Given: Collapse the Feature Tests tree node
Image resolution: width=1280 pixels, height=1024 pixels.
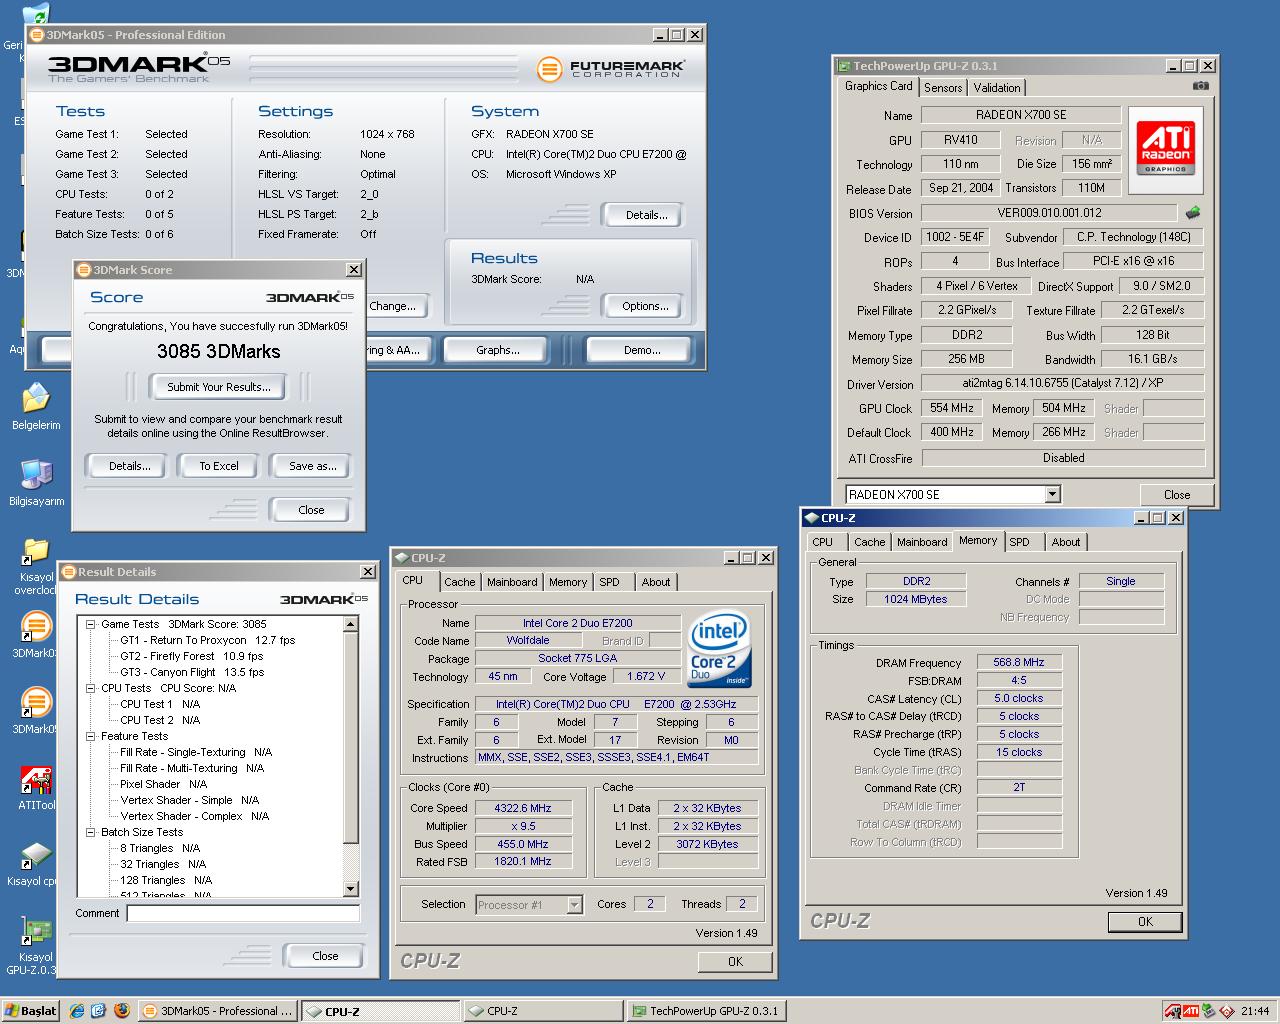Looking at the screenshot, I should (90, 736).
